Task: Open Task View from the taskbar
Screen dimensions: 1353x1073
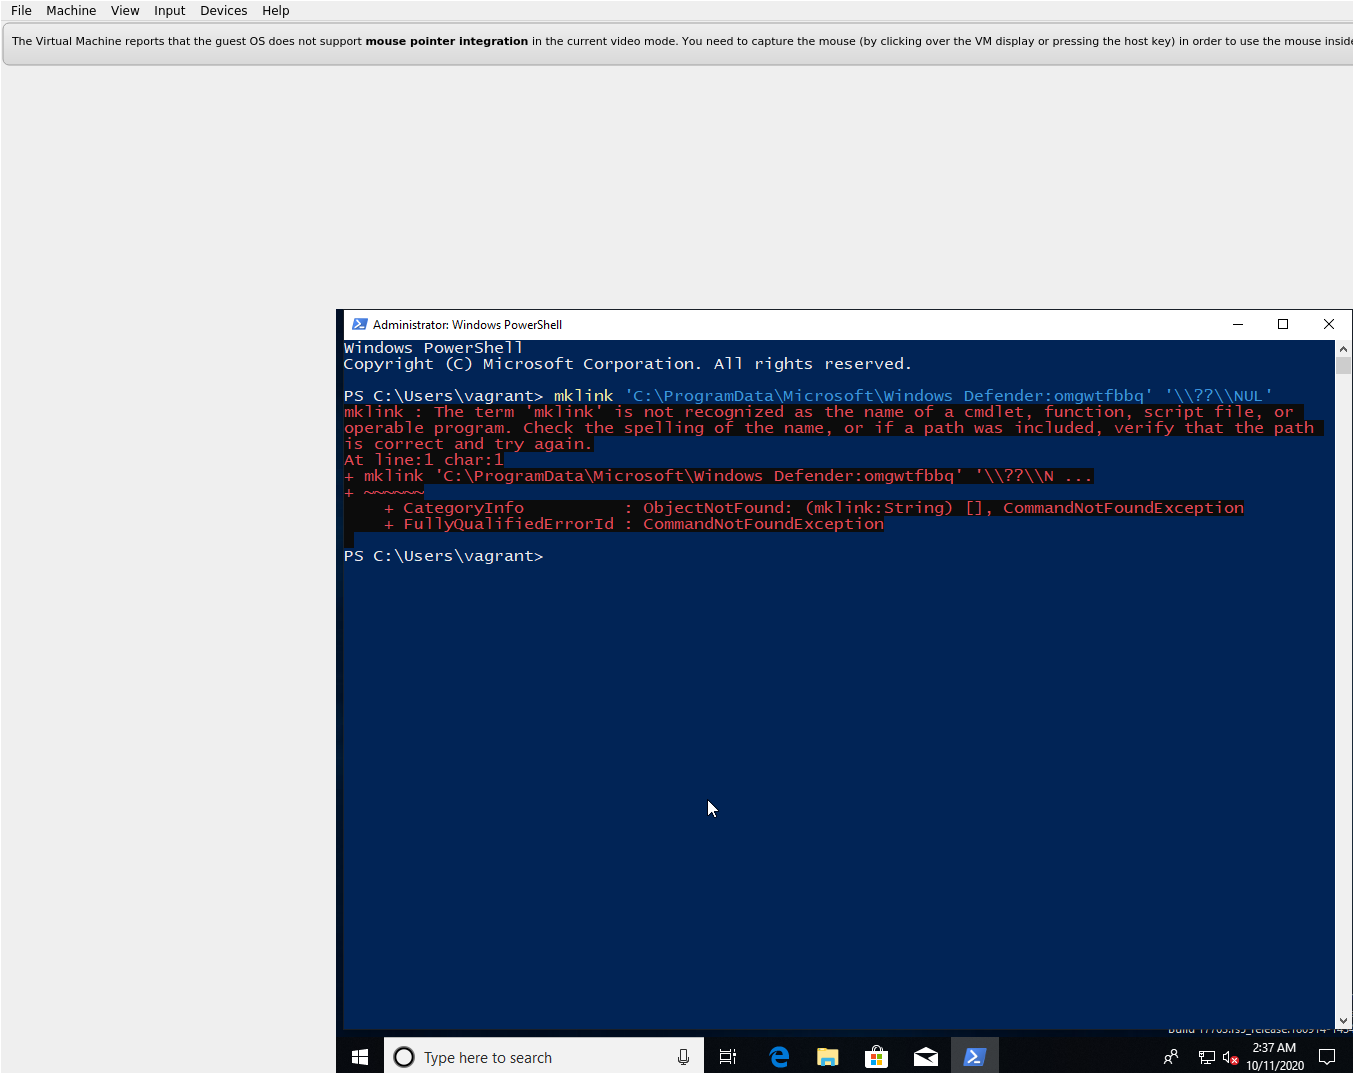Action: 728,1057
